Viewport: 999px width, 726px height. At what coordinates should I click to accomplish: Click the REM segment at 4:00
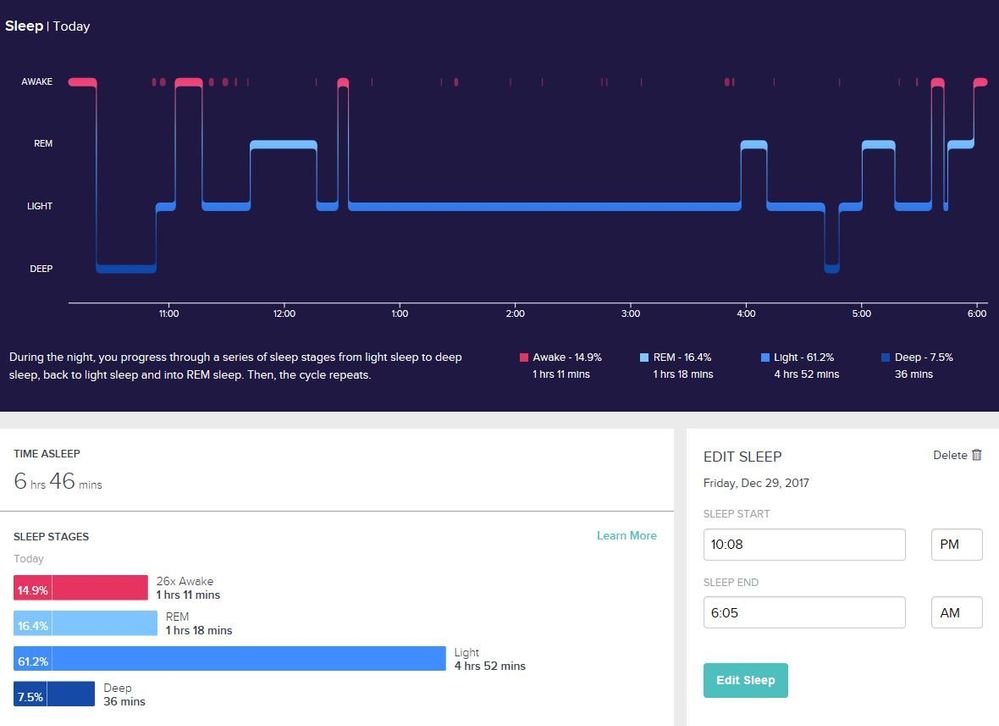point(754,145)
